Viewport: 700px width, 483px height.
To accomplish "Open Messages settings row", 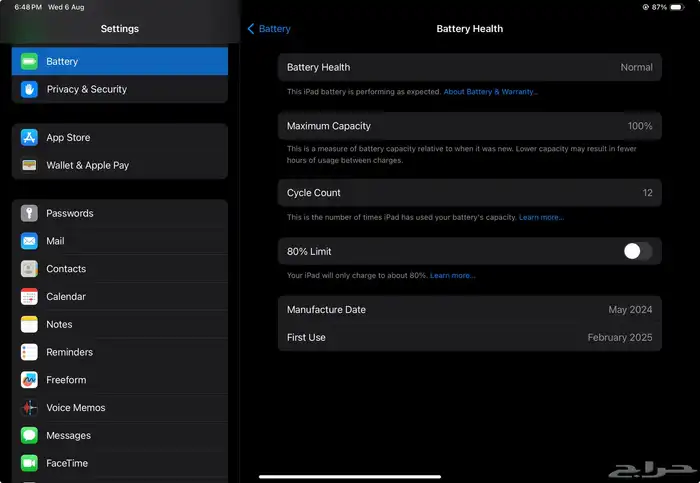I will coord(120,435).
